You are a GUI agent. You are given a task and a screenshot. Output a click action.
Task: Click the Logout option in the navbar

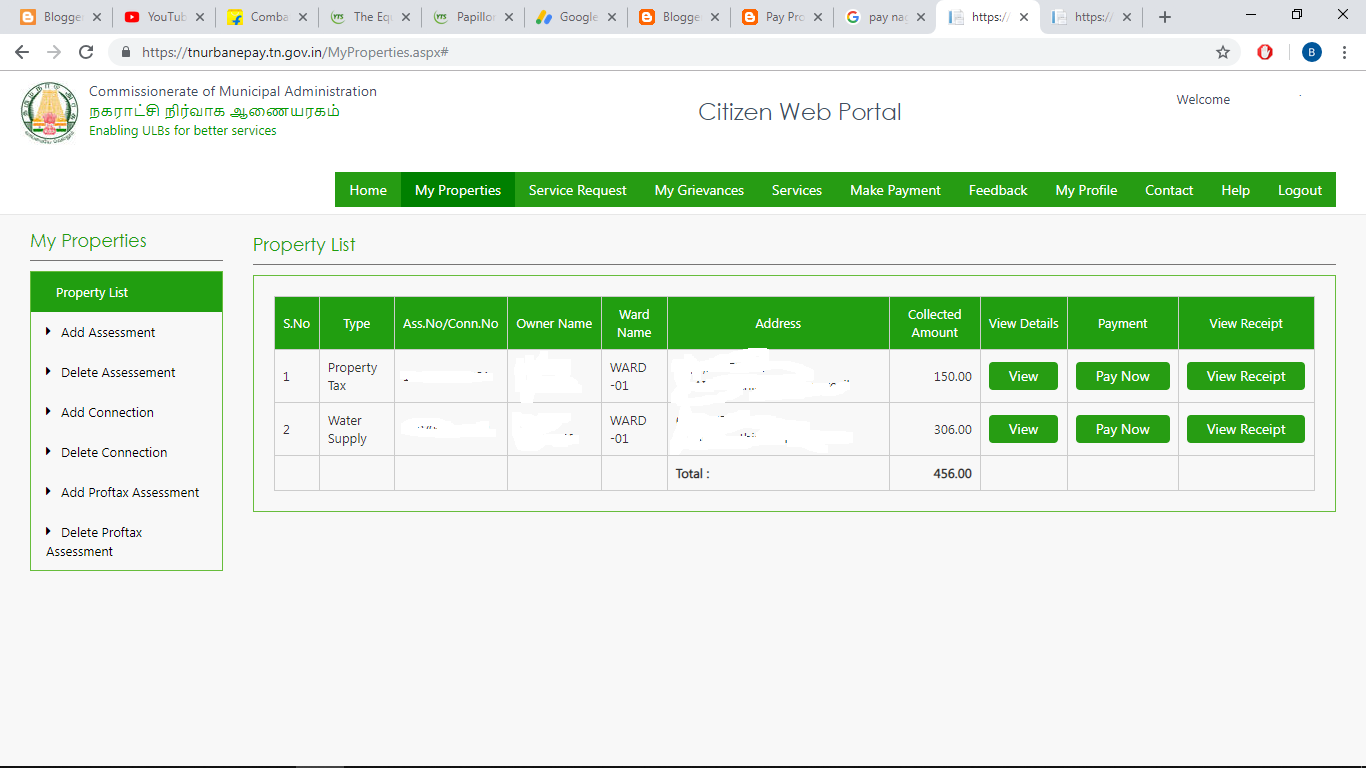(x=1299, y=189)
